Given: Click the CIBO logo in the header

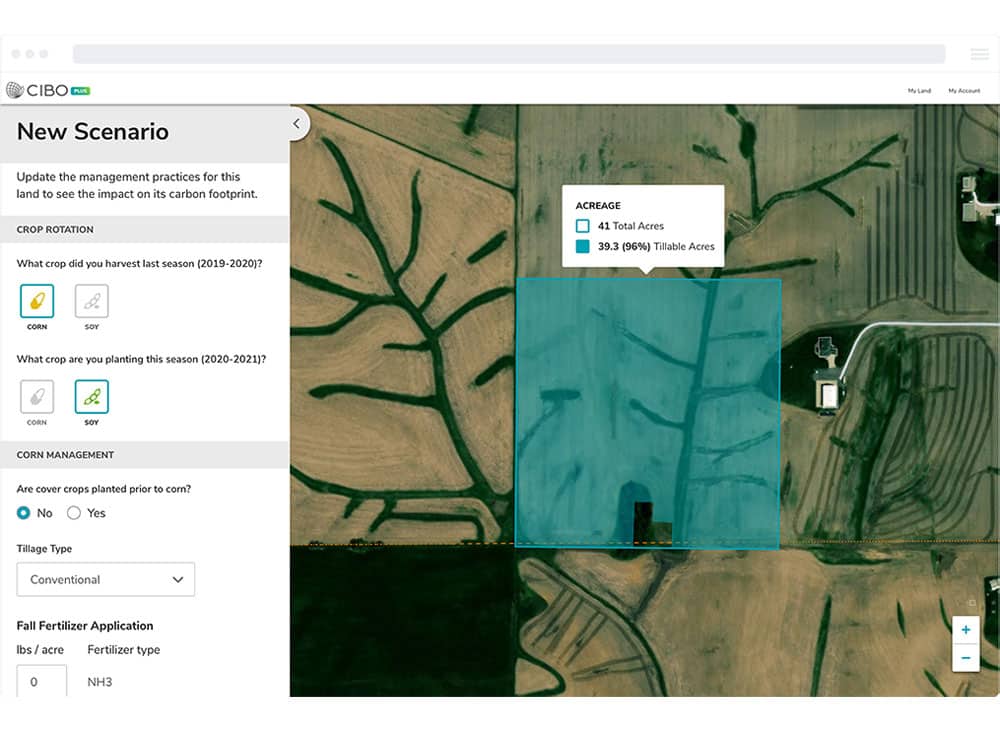Looking at the screenshot, I should coord(48,90).
